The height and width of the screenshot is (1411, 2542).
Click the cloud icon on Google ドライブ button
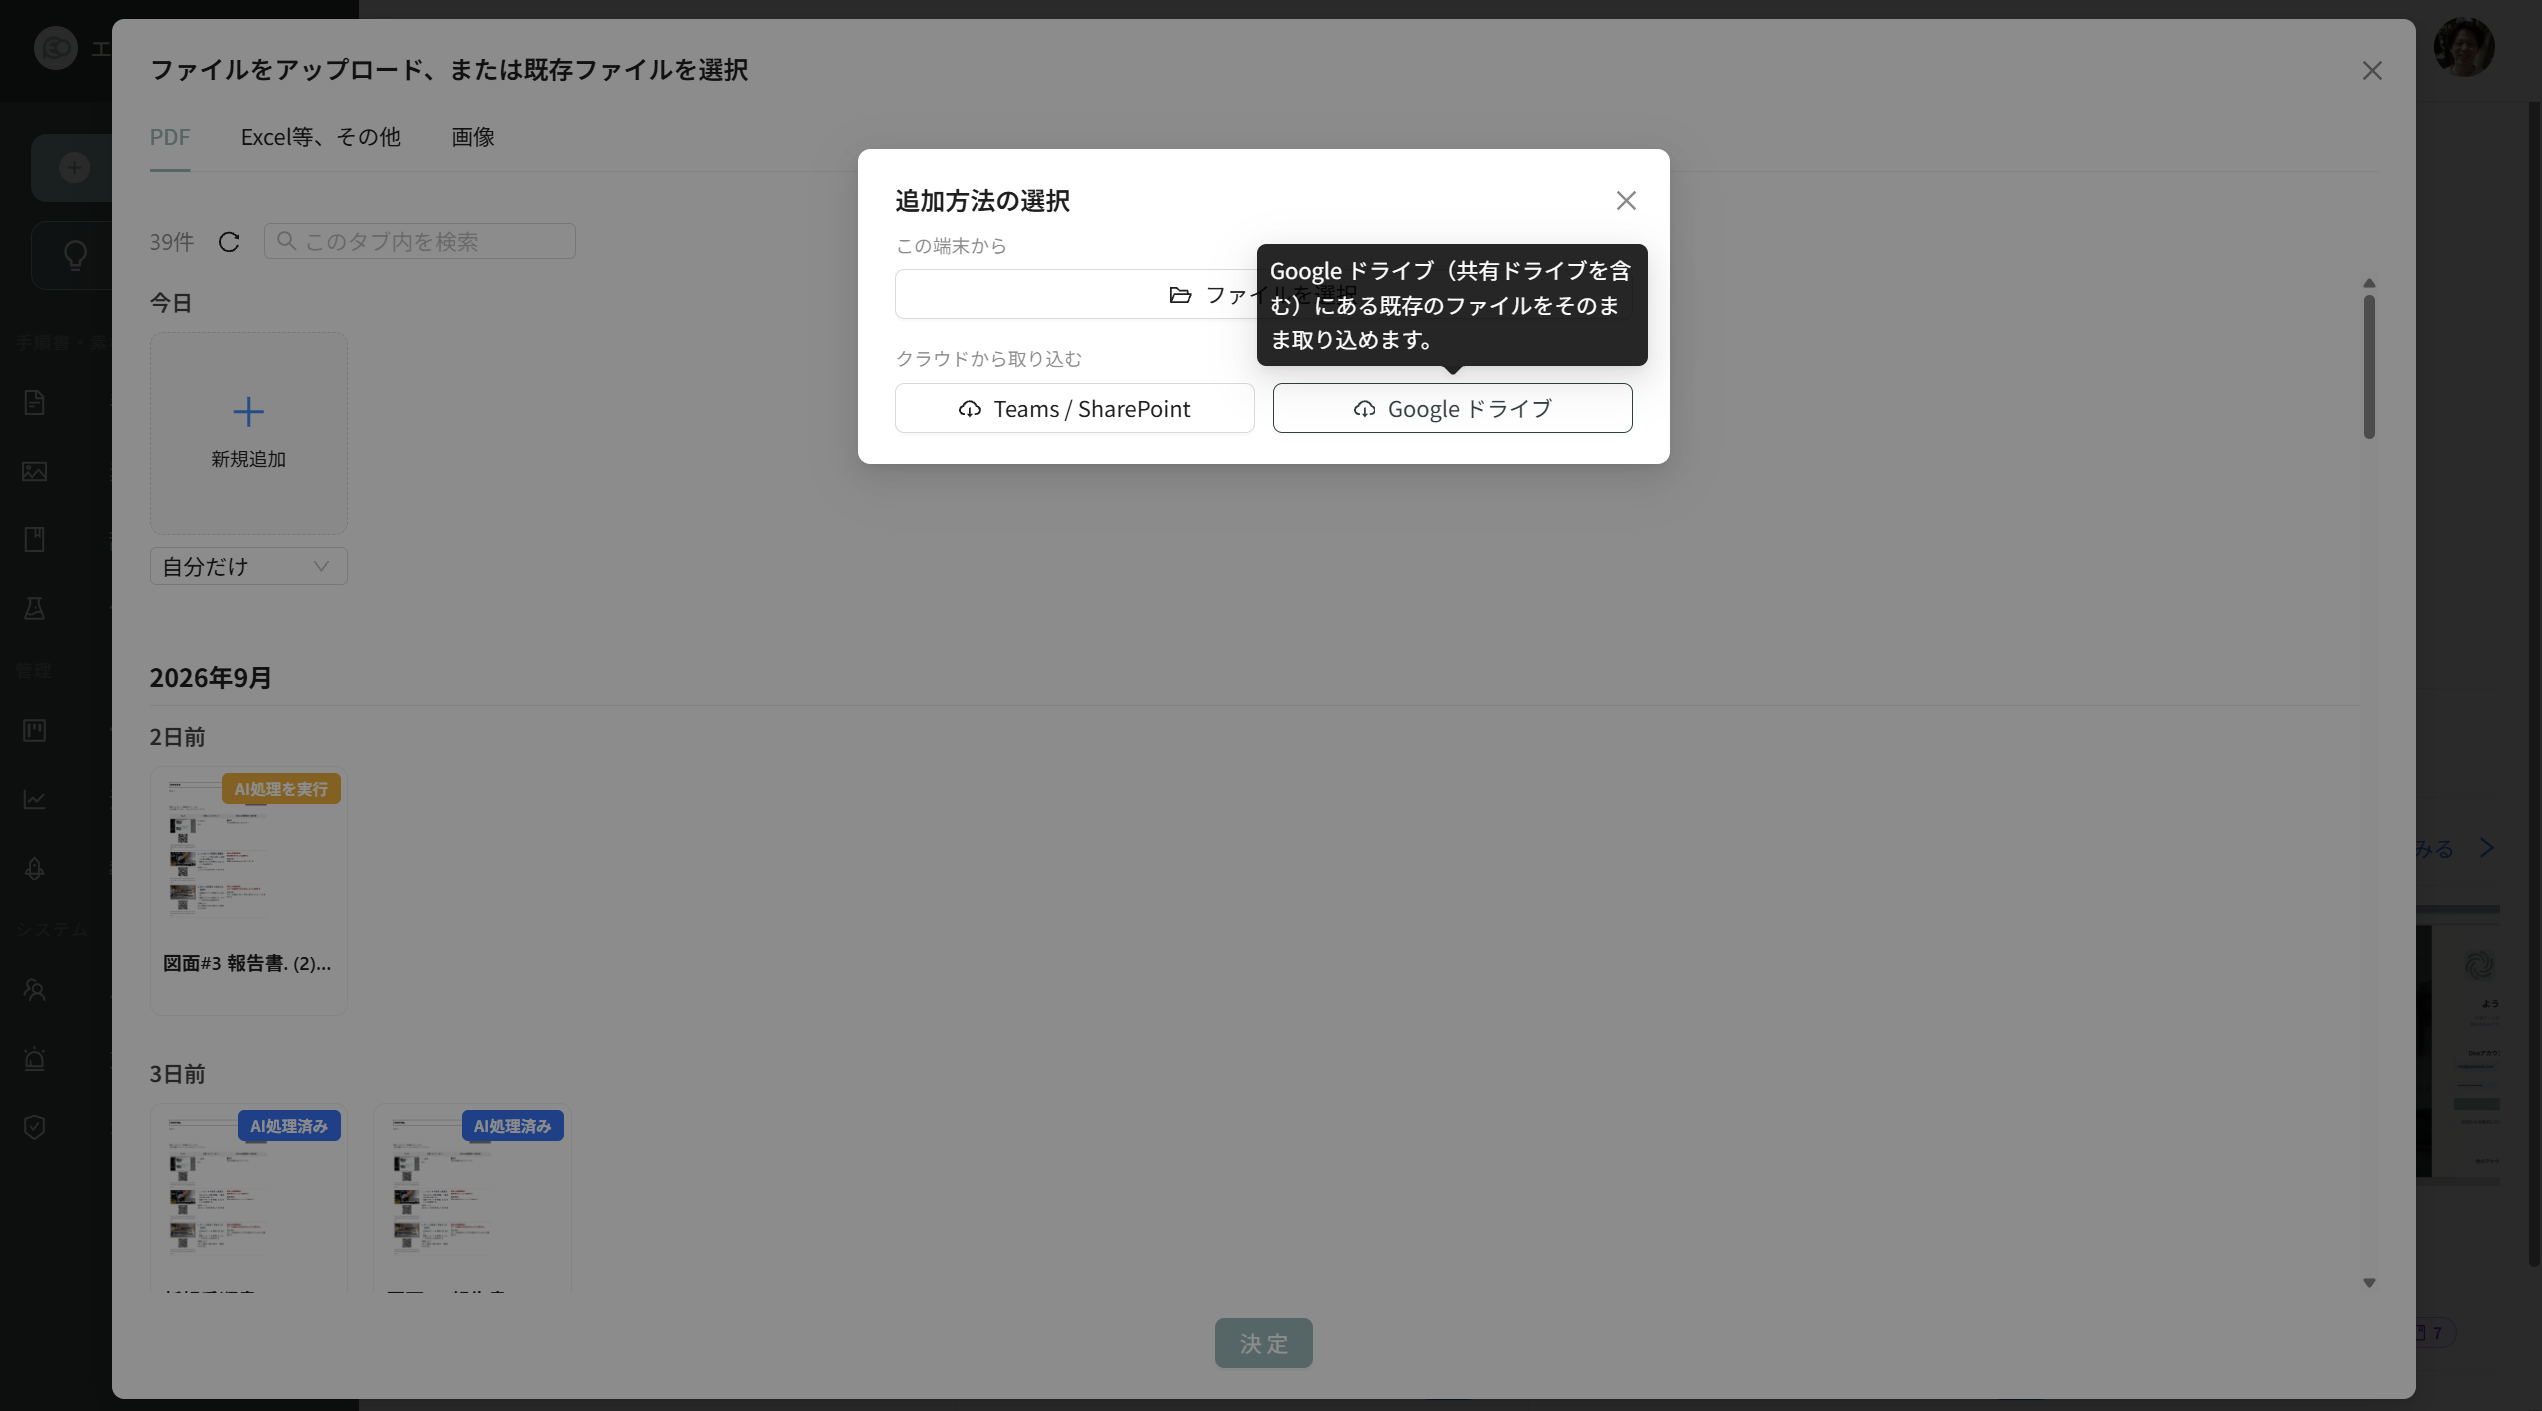pos(1364,409)
